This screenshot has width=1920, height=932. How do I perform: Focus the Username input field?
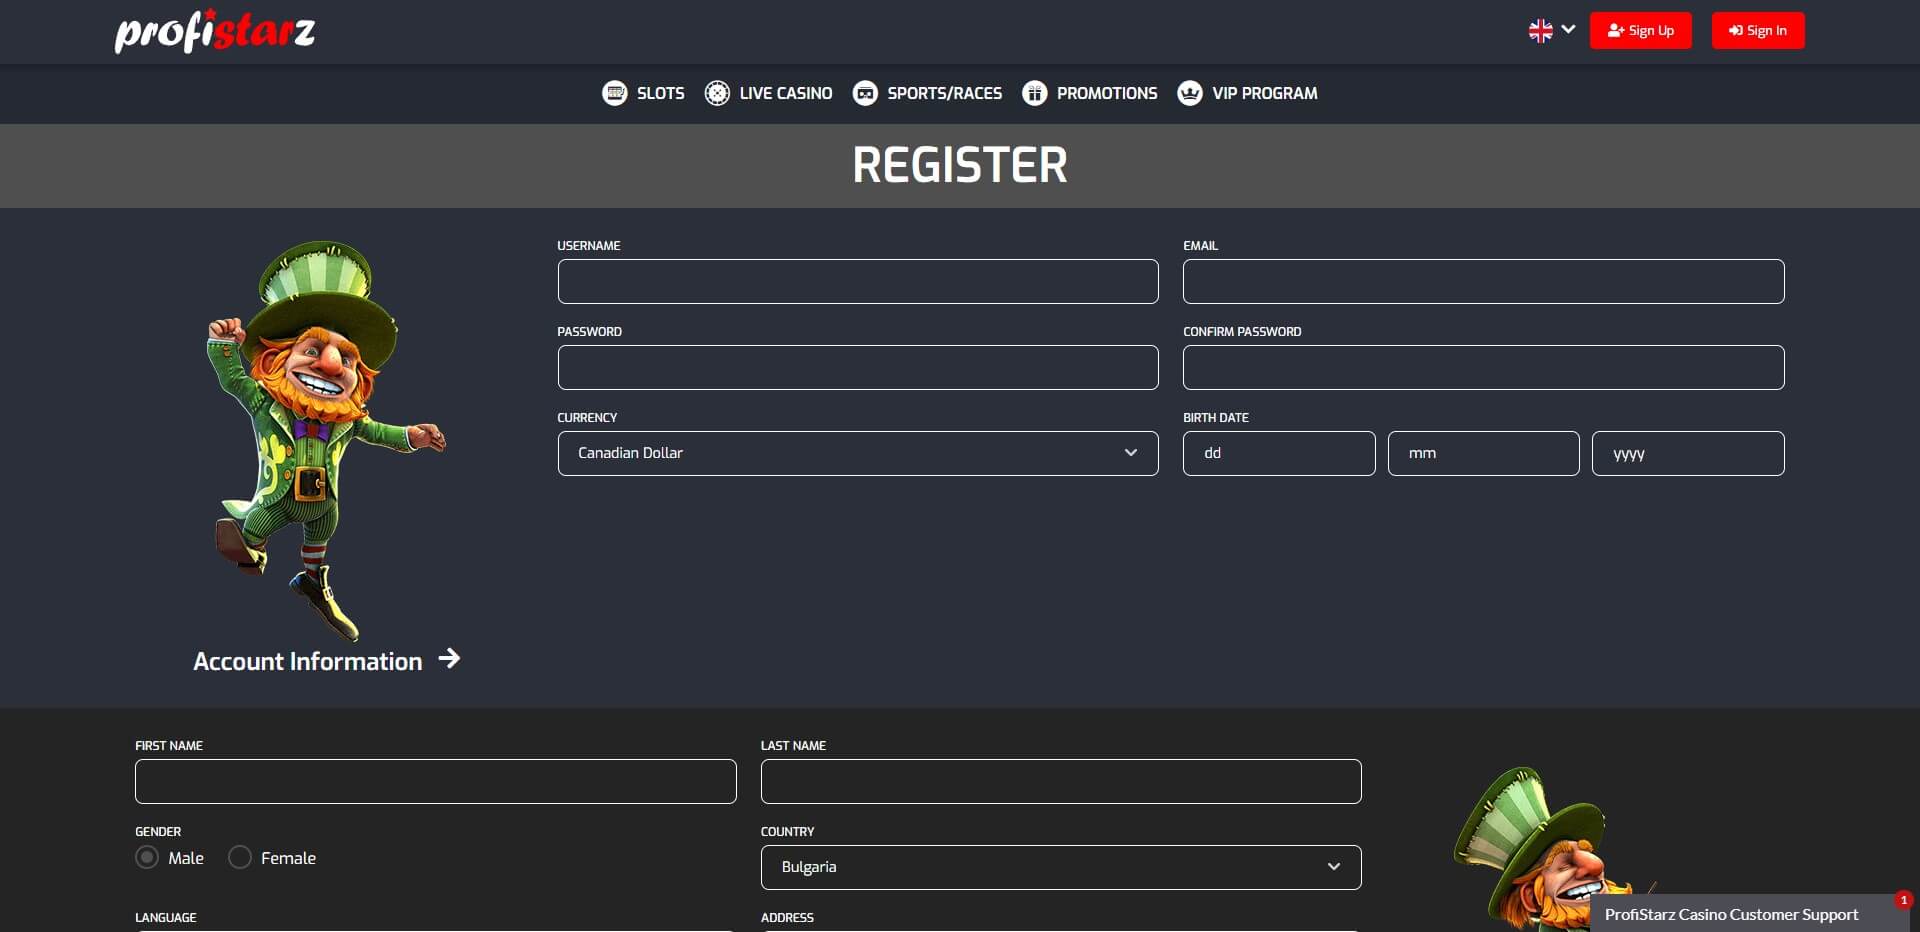[x=858, y=282]
